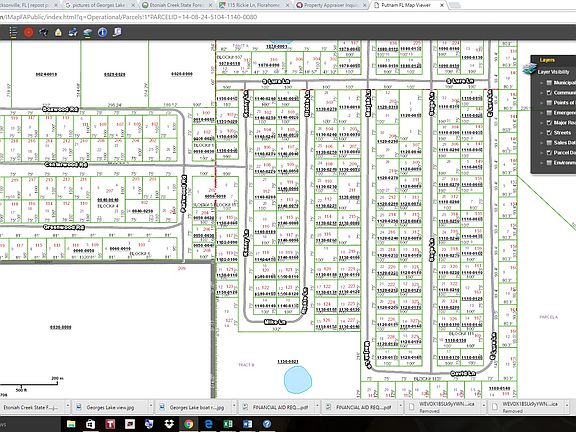The height and width of the screenshot is (432, 576).
Task: Uncheck the Streets layer checkbox
Action: (x=550, y=132)
